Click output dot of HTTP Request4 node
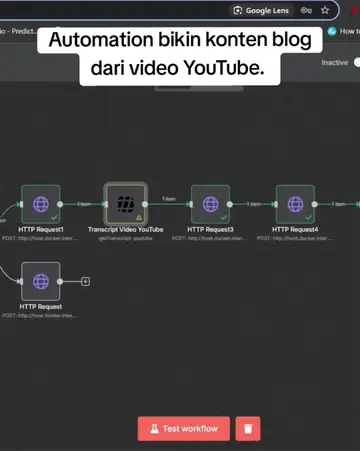This screenshot has width=360, height=451. pyautogui.click(x=315, y=204)
